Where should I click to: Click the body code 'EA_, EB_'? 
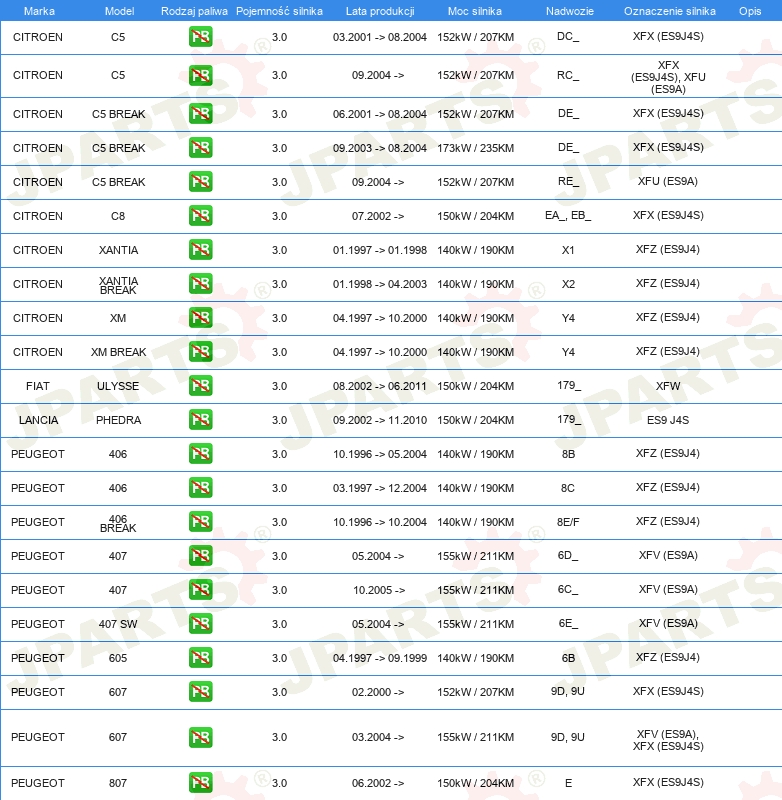point(568,215)
